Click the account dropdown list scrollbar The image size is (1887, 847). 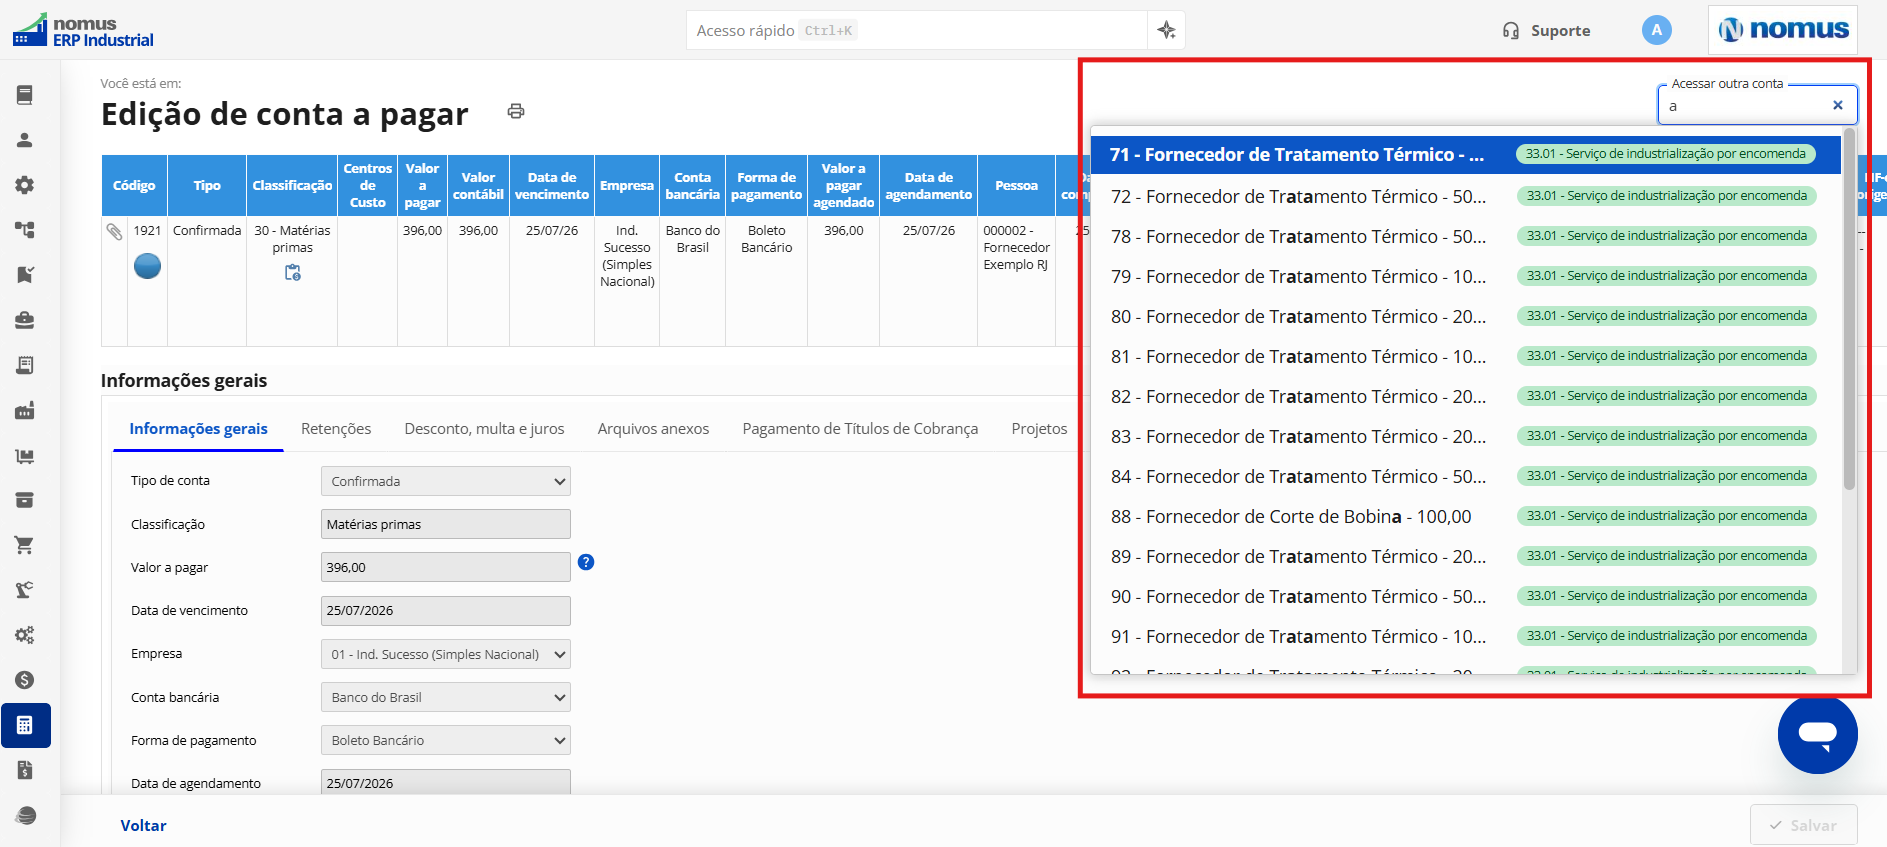(x=1849, y=310)
